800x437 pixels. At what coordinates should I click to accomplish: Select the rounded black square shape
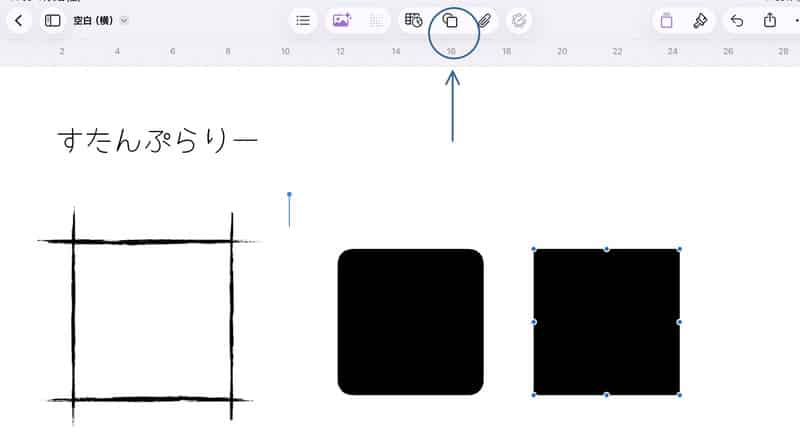point(411,322)
